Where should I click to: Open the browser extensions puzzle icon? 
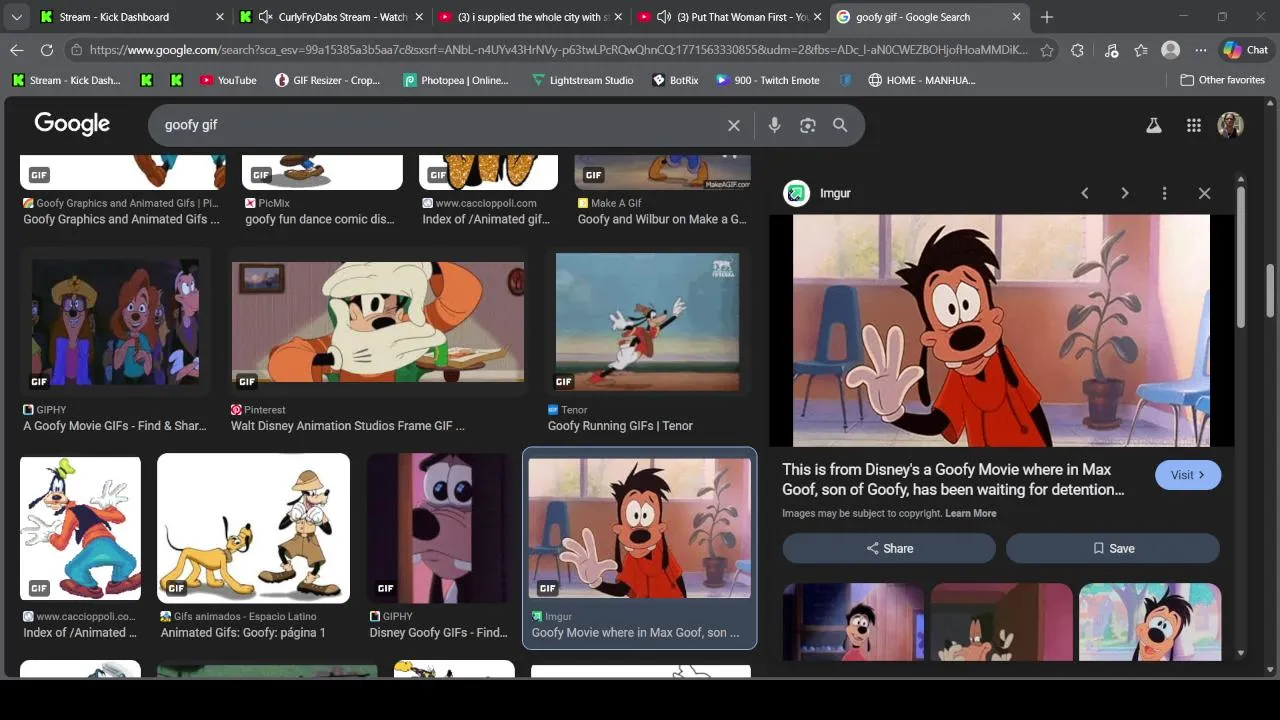[1077, 50]
